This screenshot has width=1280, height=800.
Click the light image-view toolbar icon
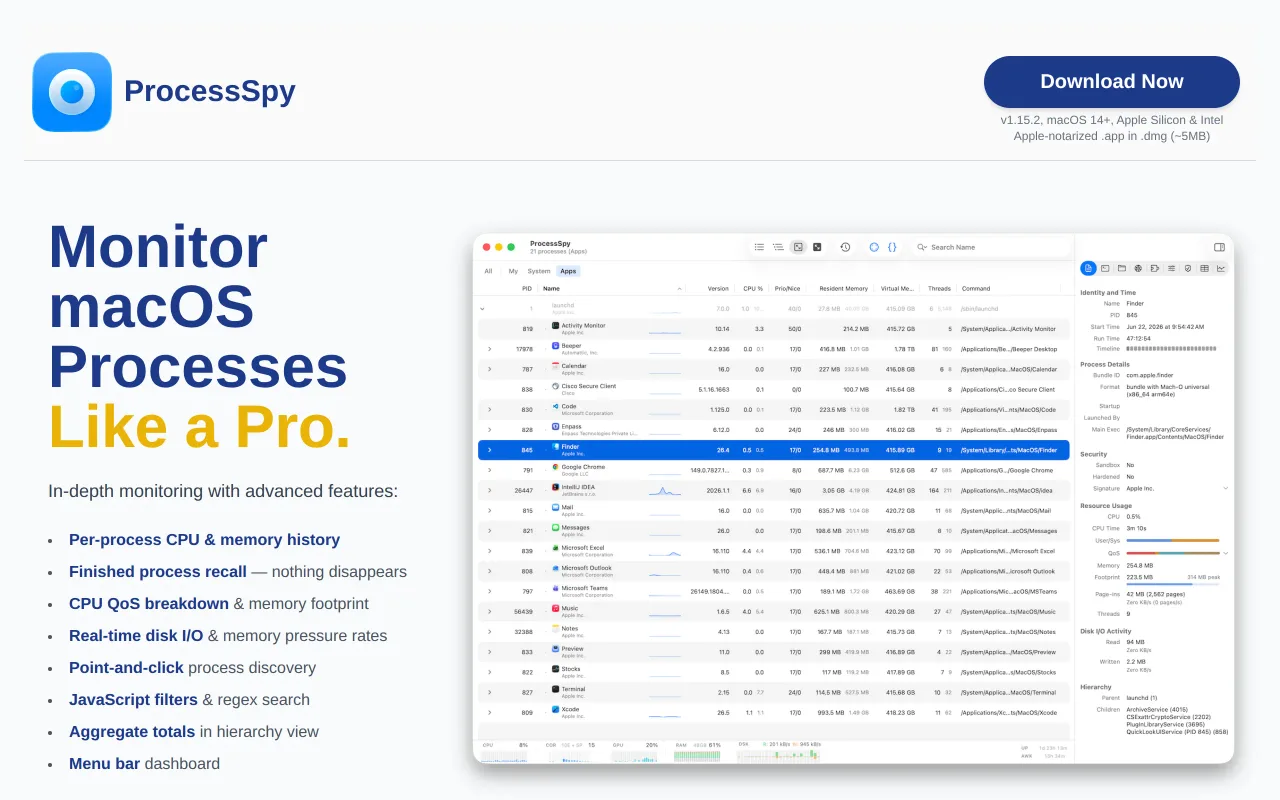798,247
